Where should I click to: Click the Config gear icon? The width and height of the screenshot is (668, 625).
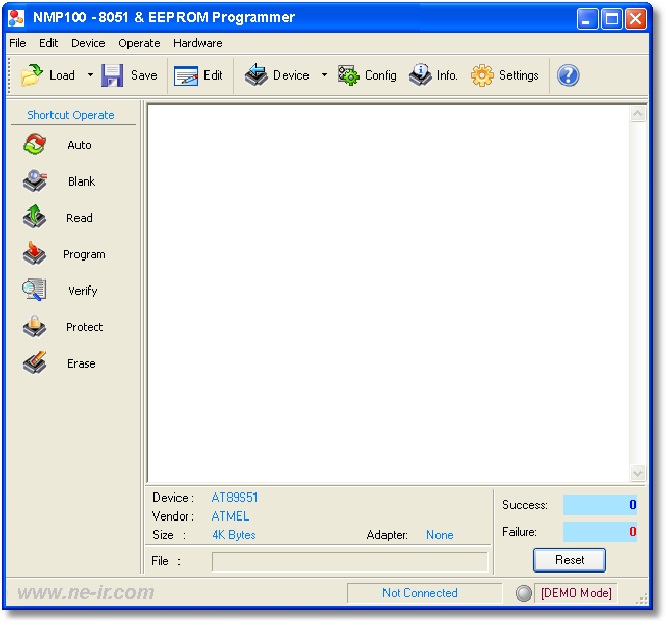pyautogui.click(x=349, y=75)
